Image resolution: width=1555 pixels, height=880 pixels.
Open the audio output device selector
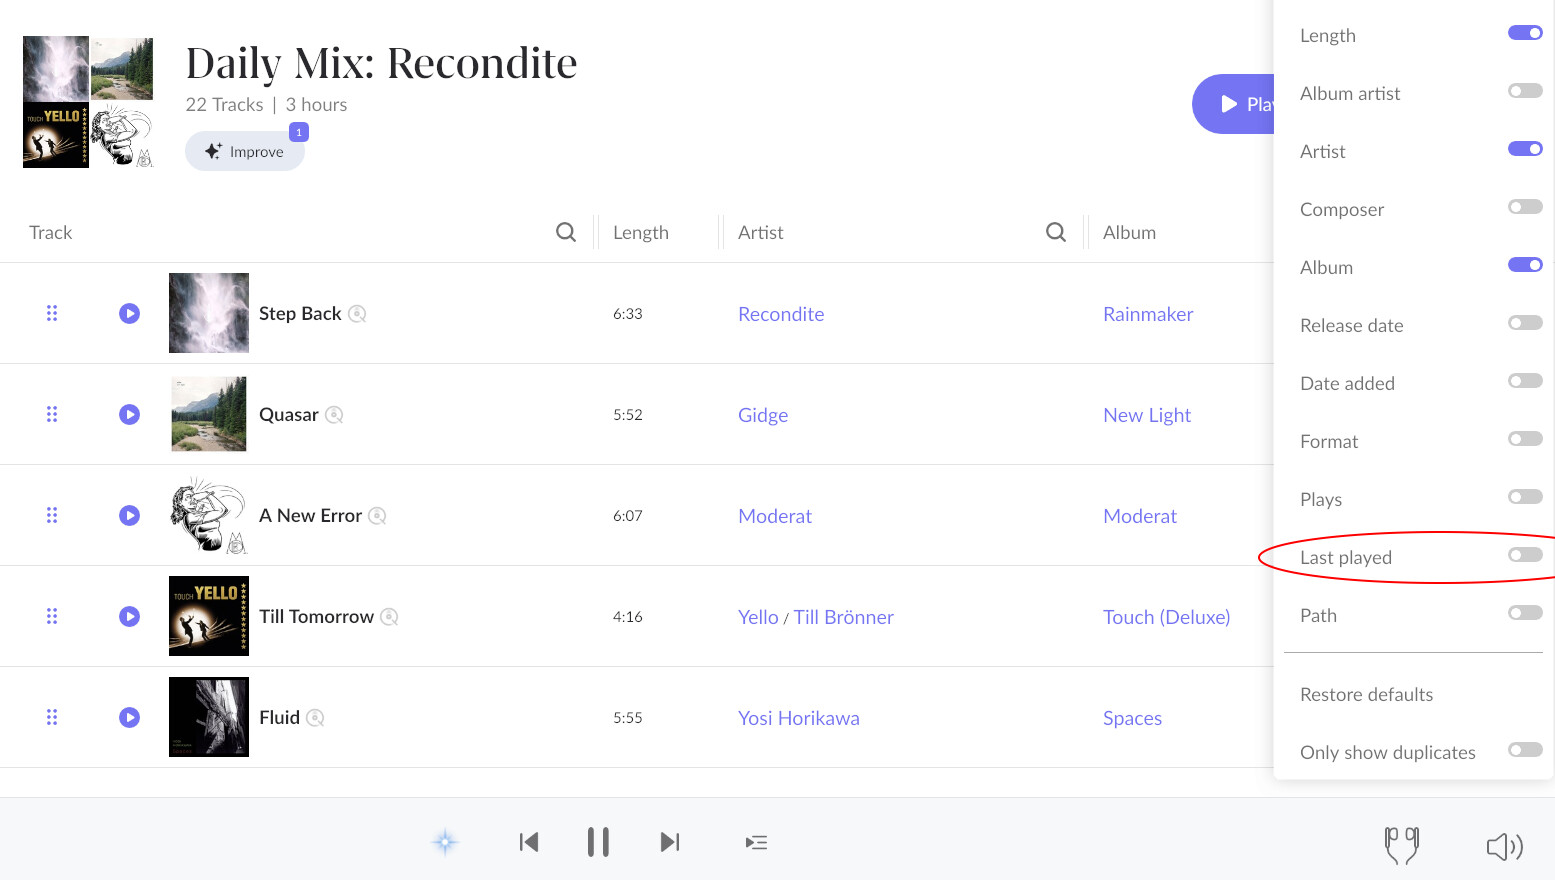pyautogui.click(x=1401, y=845)
